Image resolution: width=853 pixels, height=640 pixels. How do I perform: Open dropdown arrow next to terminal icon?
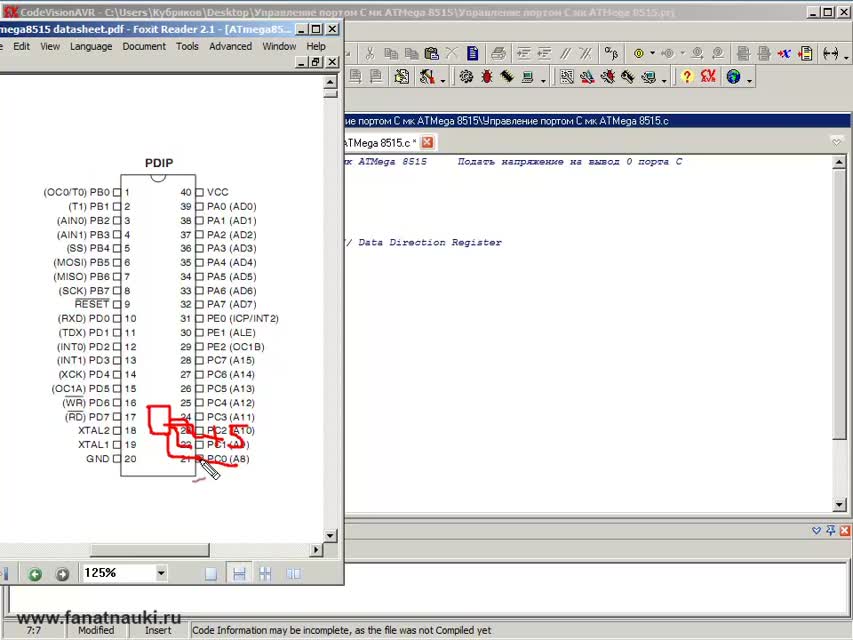tap(543, 81)
